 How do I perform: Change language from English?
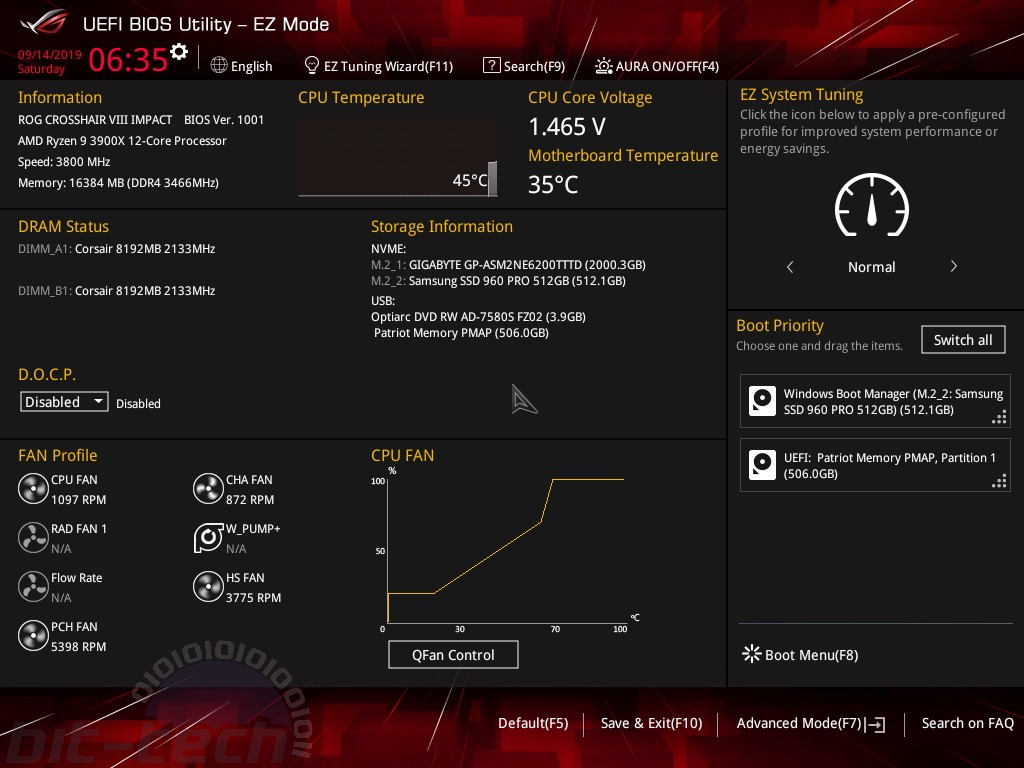(x=251, y=66)
